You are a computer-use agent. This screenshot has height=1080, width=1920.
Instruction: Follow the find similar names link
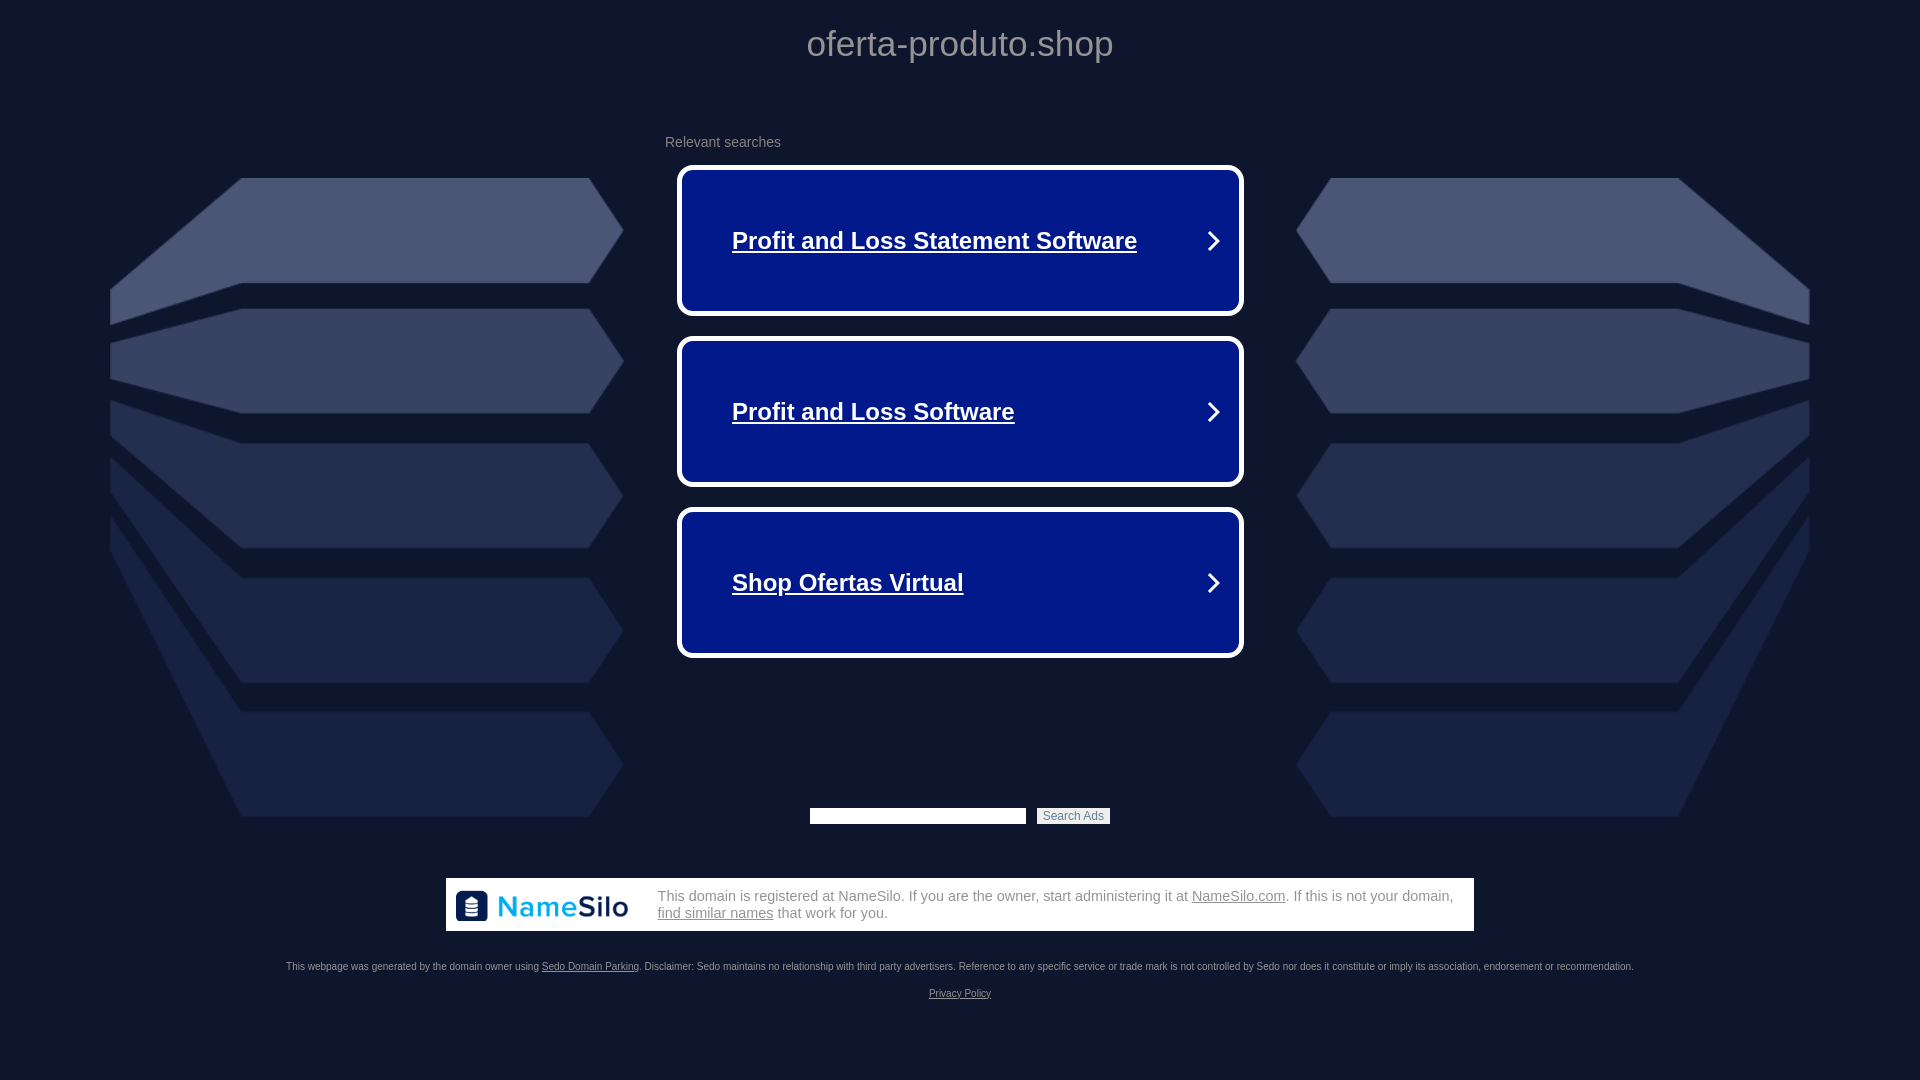pos(714,913)
